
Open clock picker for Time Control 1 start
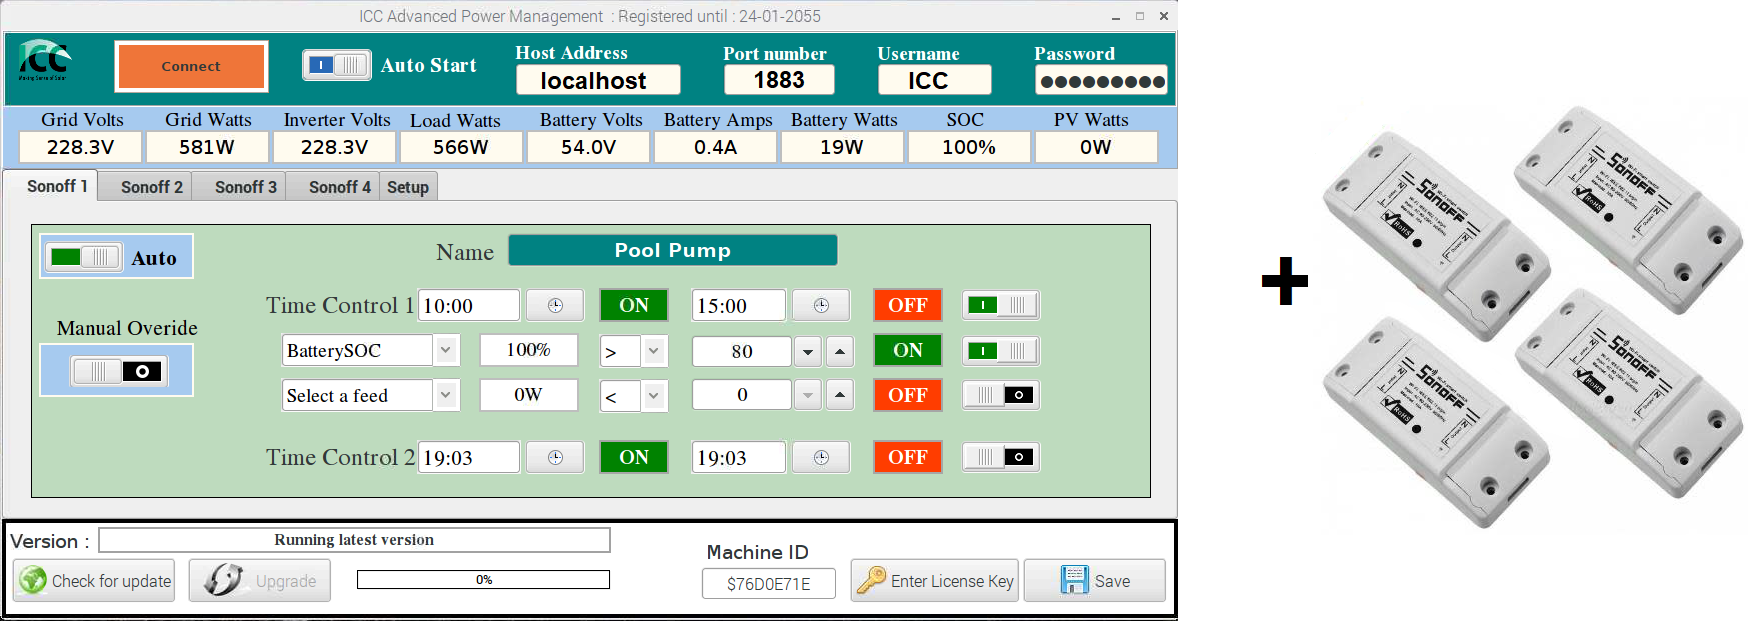click(555, 306)
